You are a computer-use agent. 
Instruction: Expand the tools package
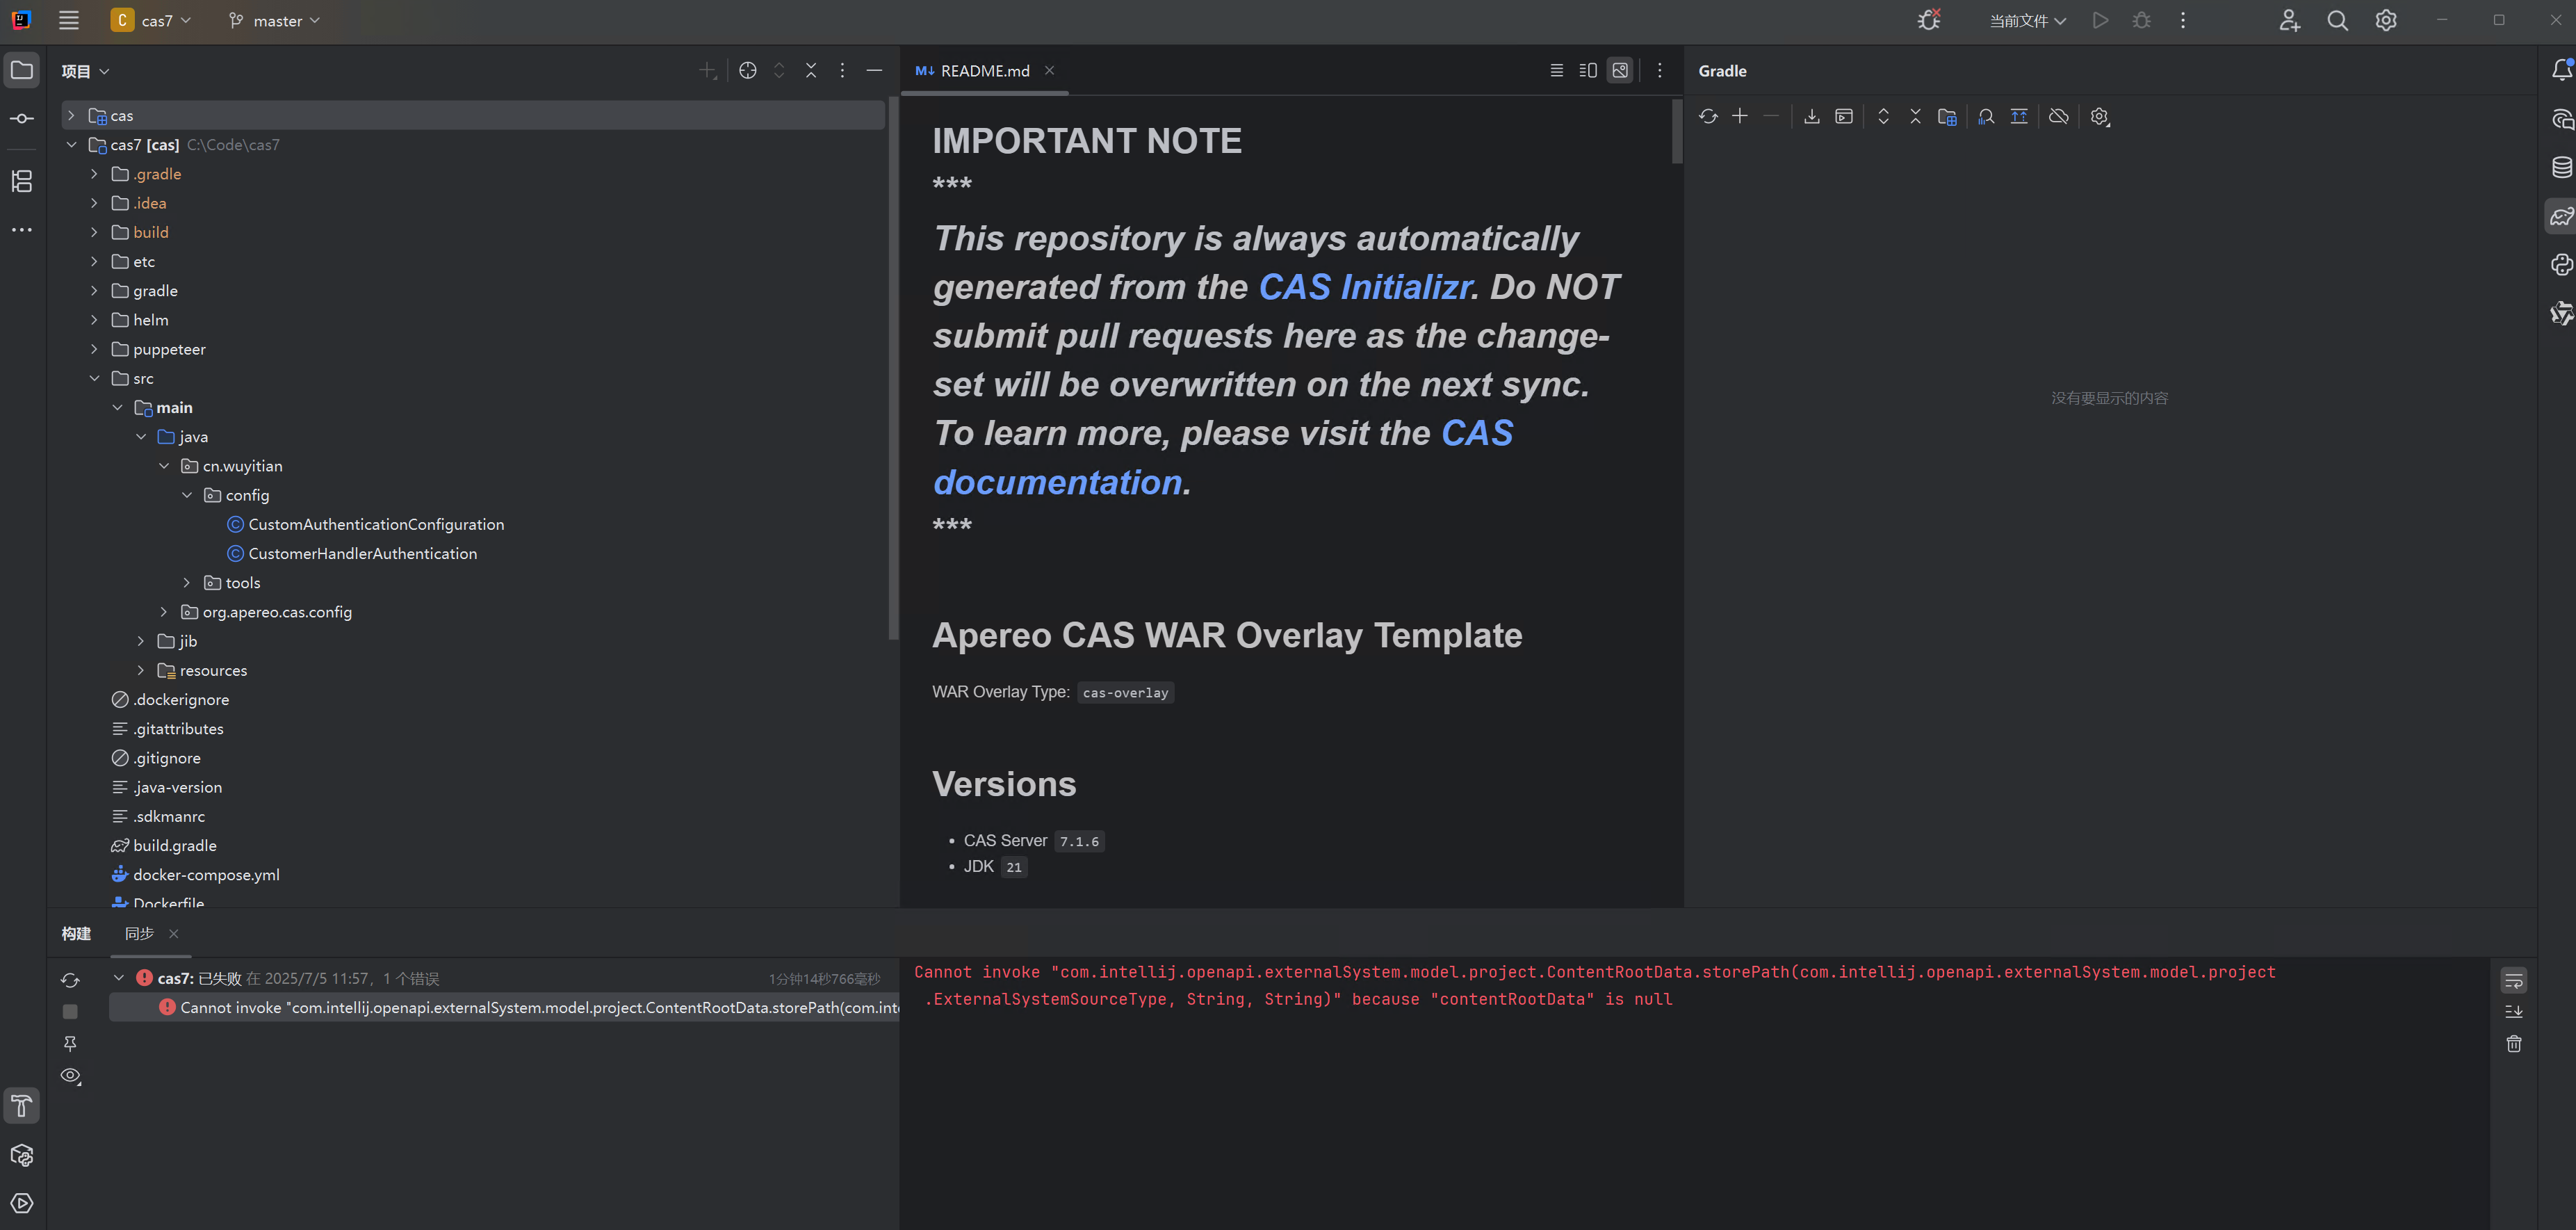pyautogui.click(x=187, y=582)
